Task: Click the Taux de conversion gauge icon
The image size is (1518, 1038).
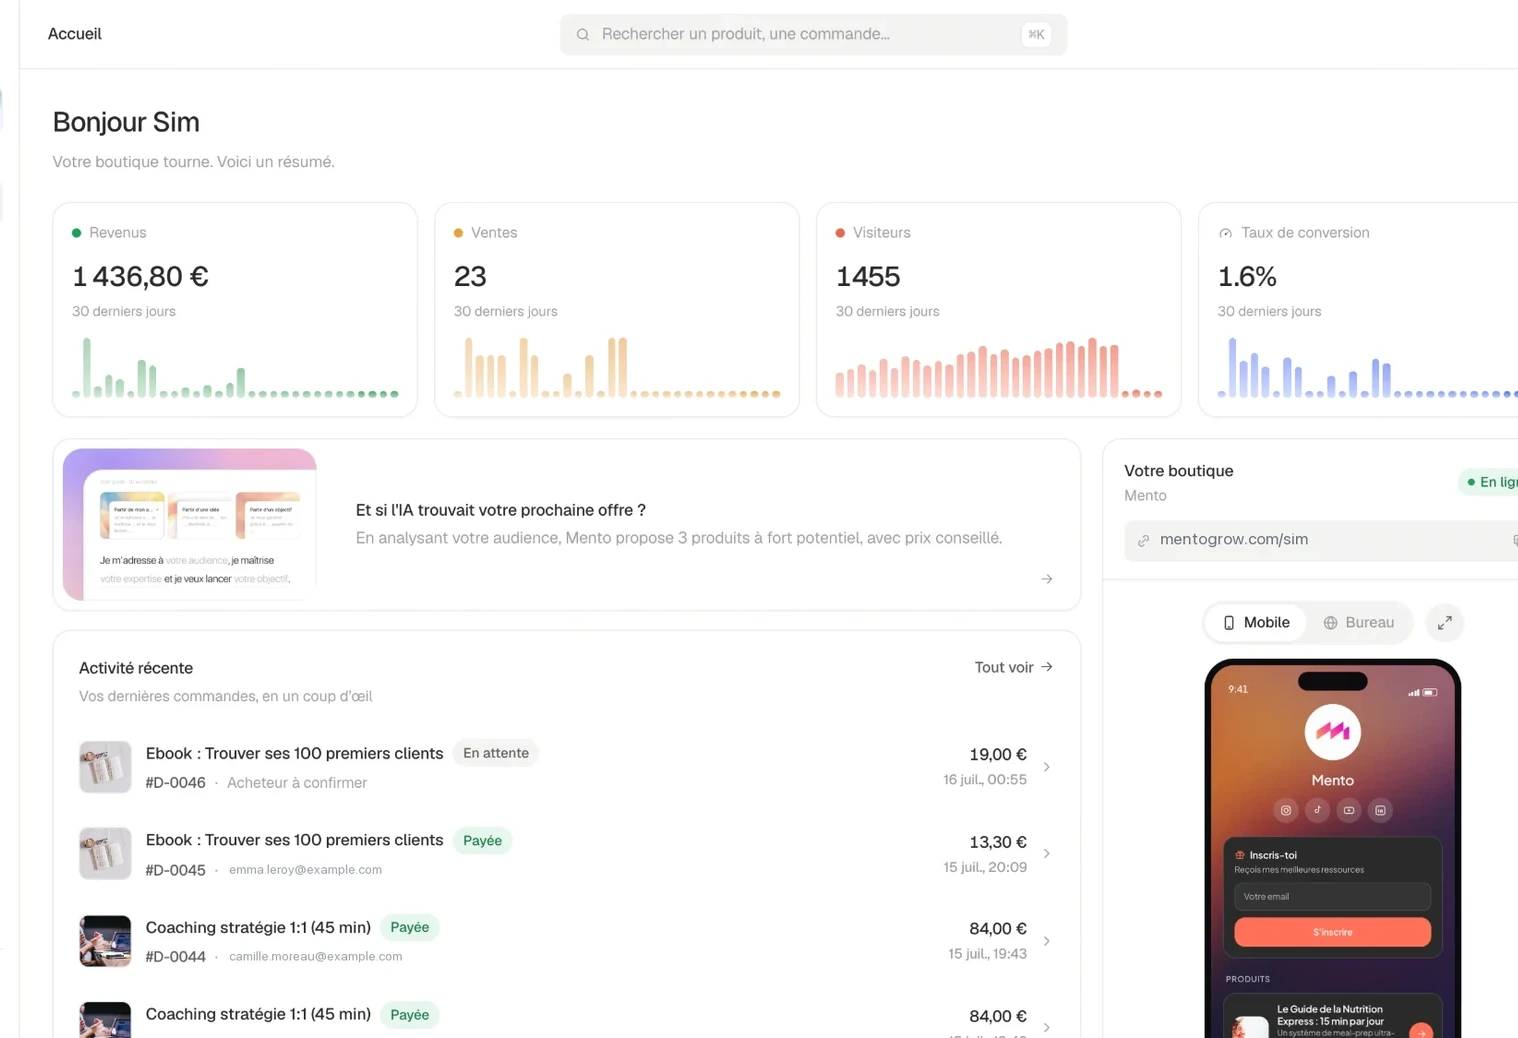Action: tap(1225, 233)
